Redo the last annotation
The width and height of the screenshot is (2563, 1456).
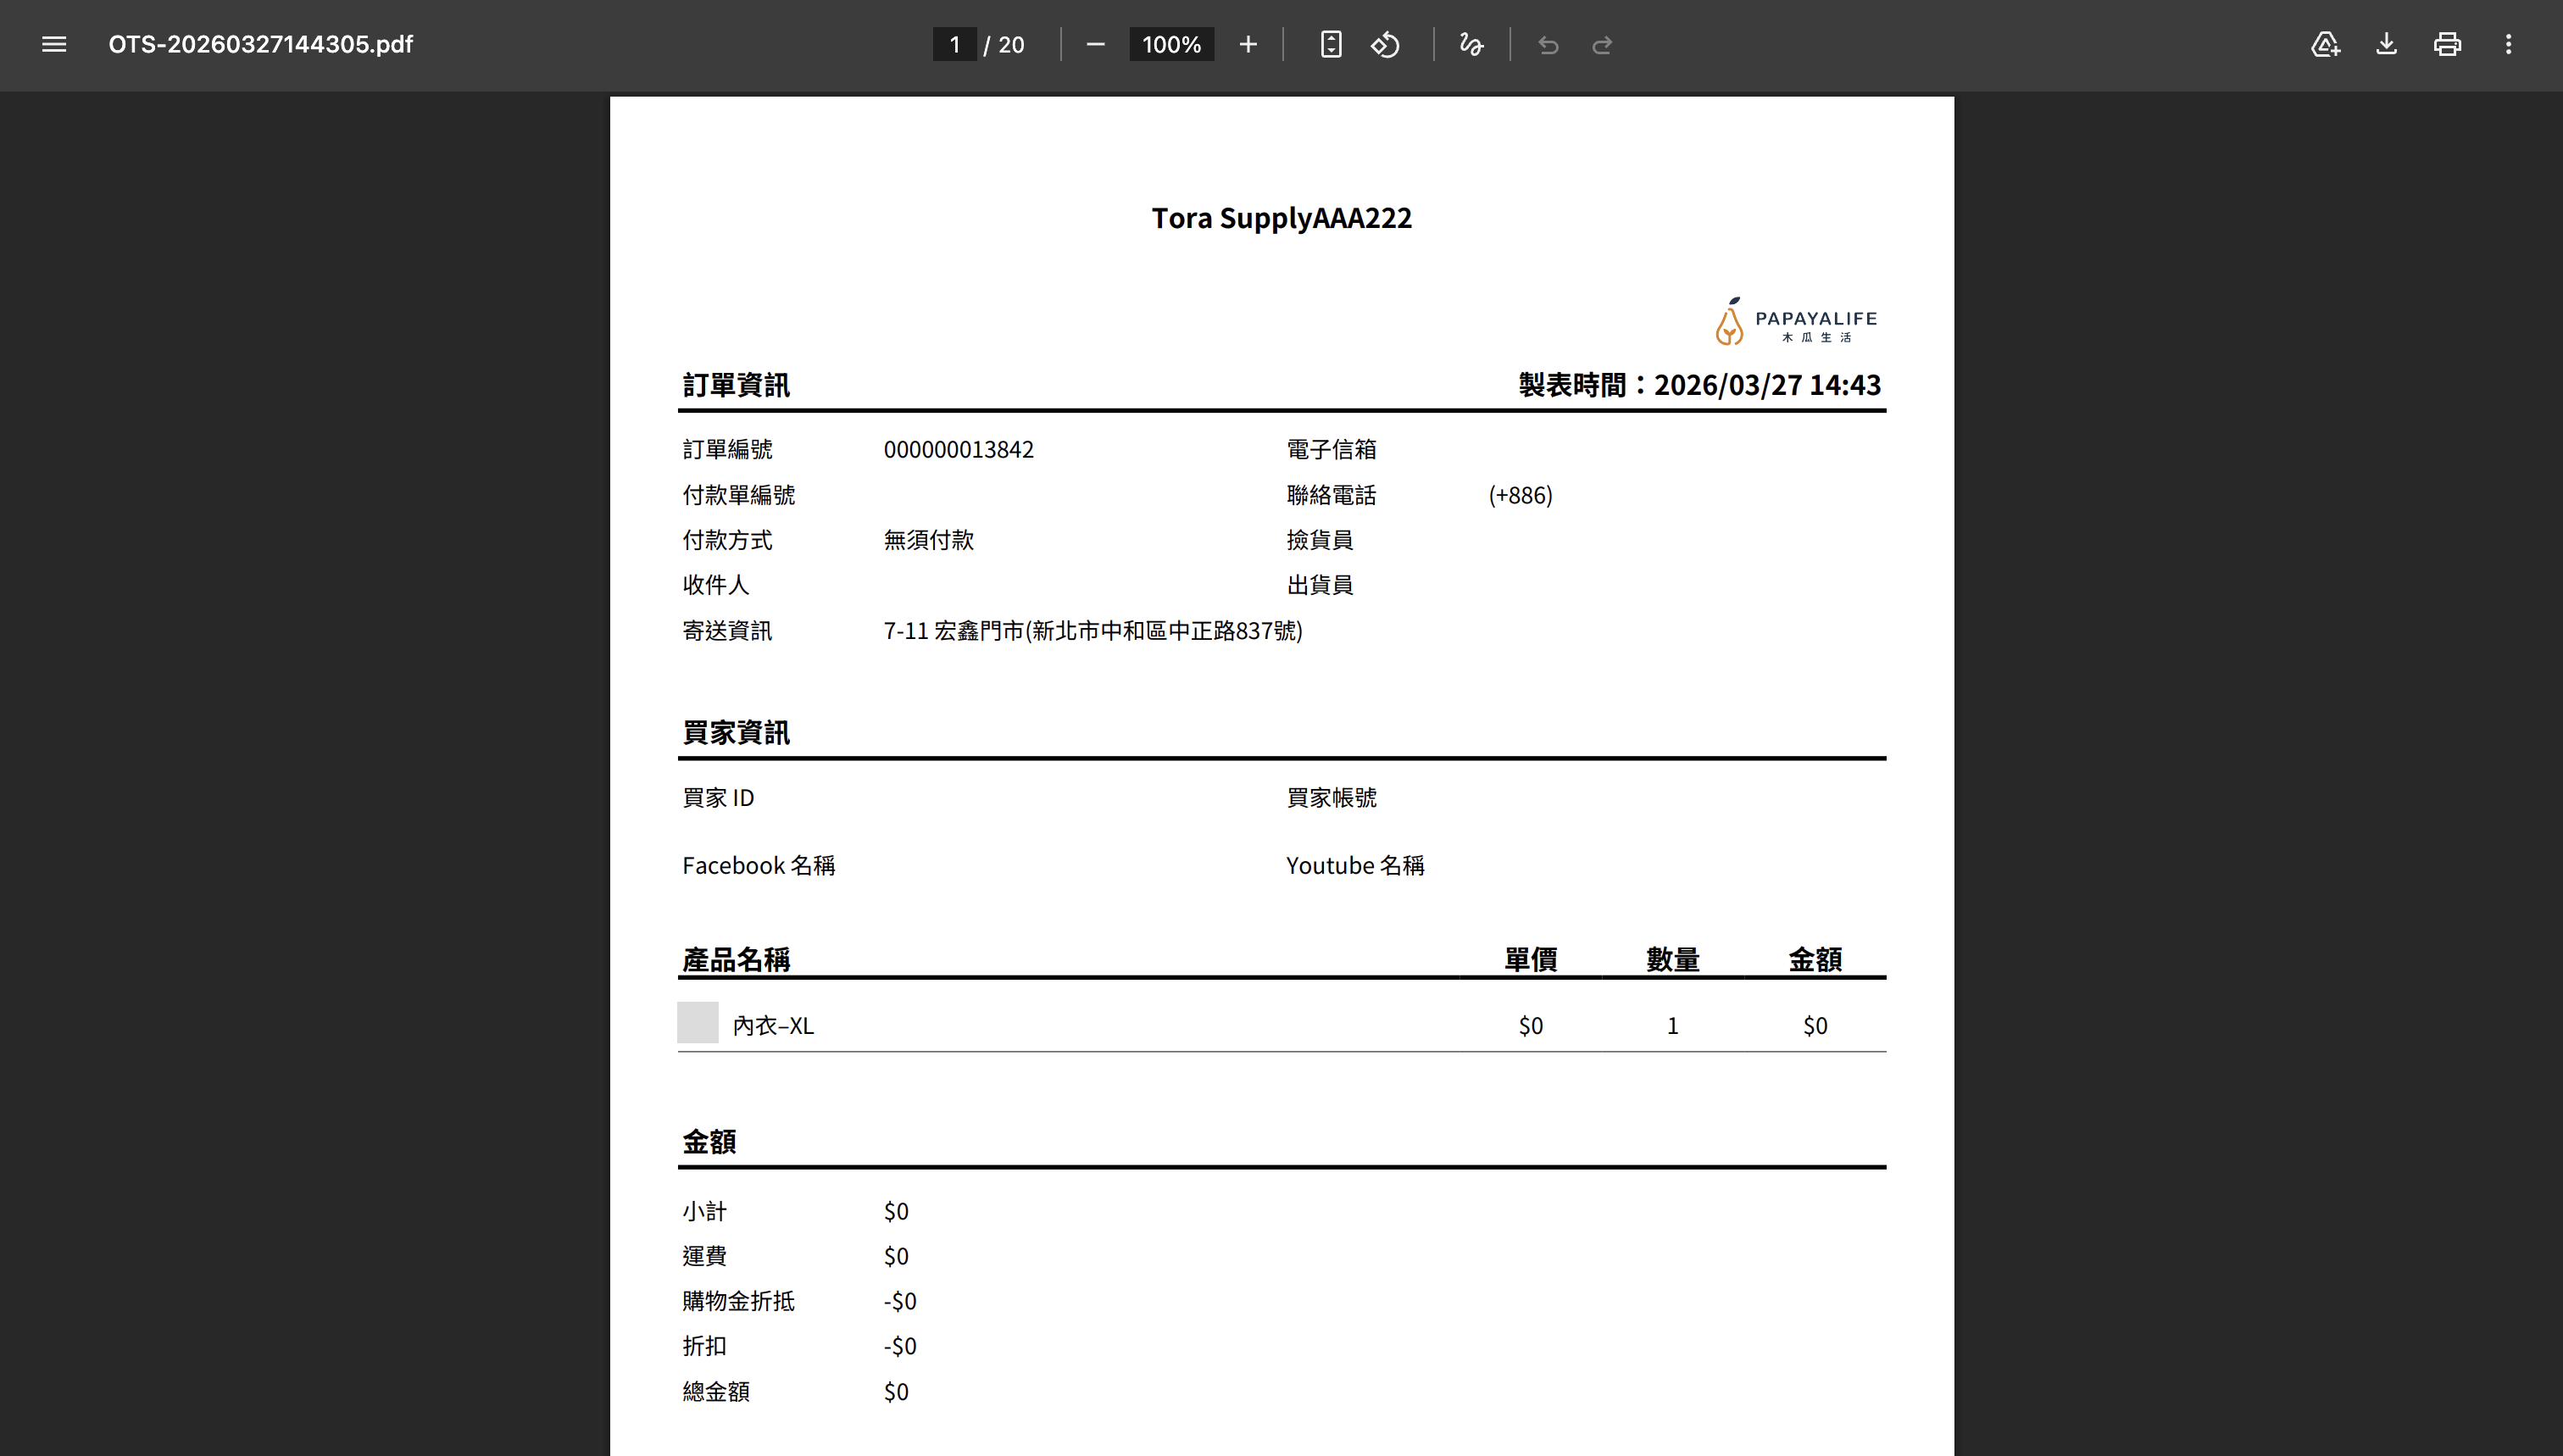(x=1602, y=45)
